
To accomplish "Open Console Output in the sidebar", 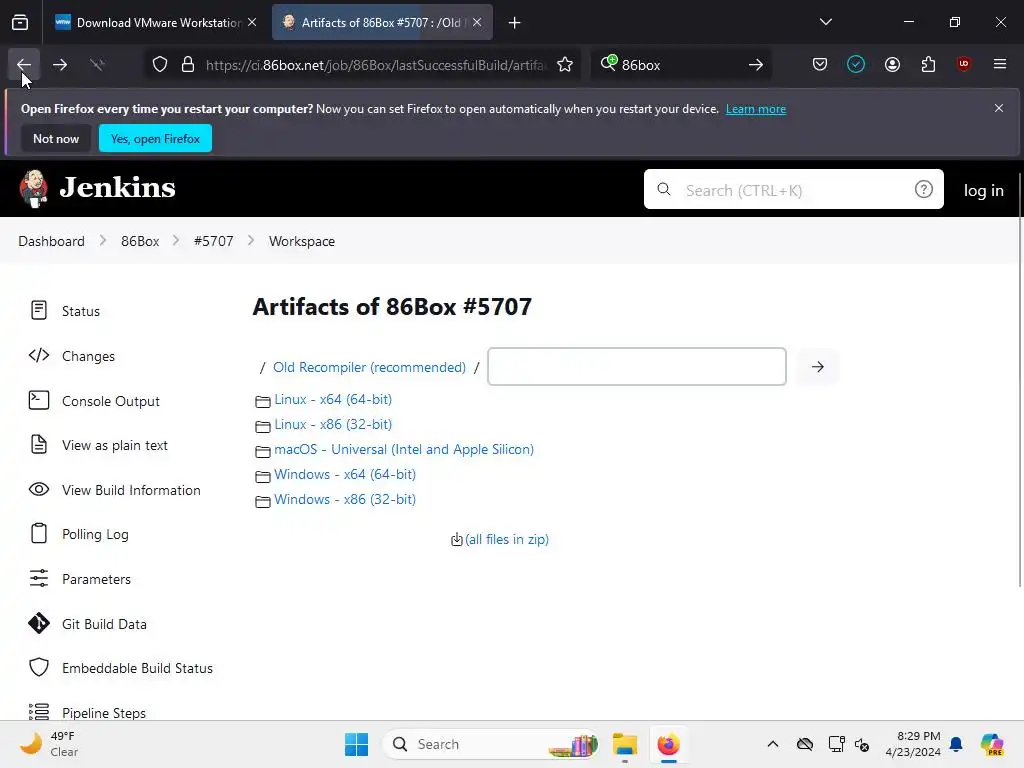I will pos(110,401).
